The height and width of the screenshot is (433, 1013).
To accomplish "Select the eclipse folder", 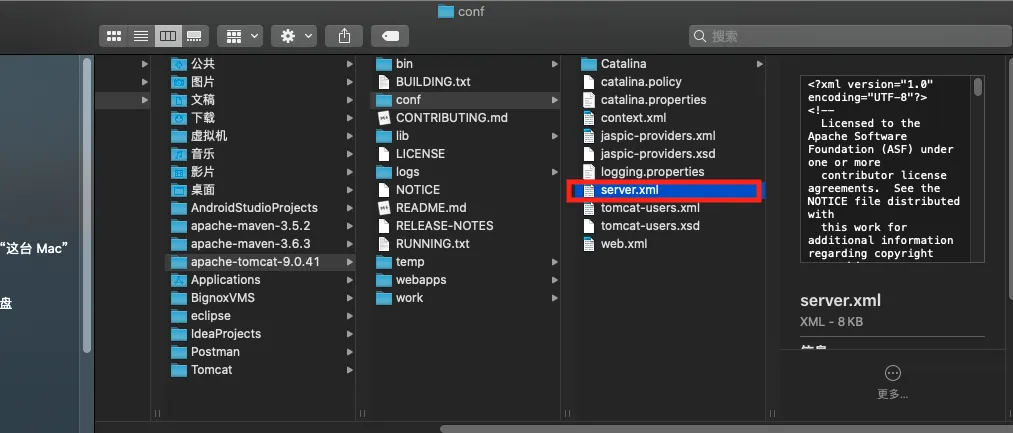I will click(260, 316).
